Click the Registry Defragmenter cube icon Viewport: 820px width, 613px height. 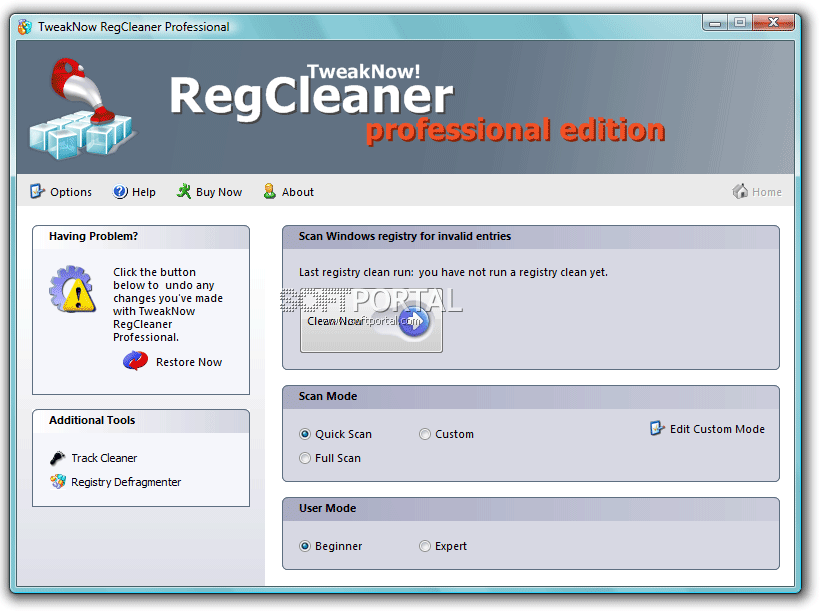(x=58, y=482)
